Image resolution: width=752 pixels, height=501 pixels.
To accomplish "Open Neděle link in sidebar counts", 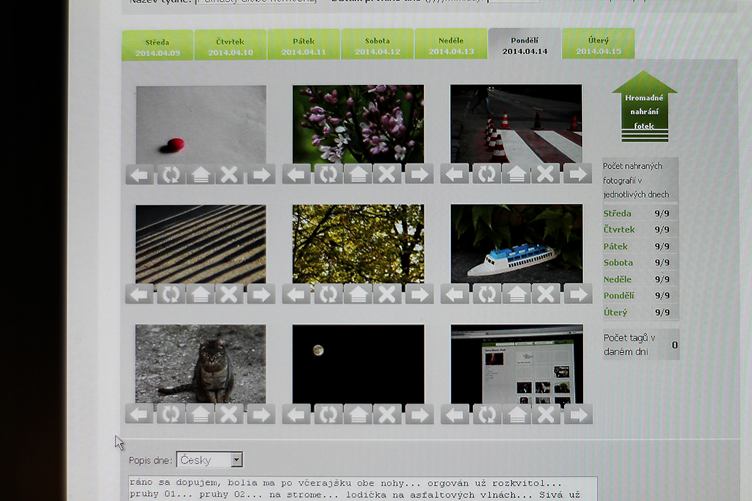I will (x=617, y=279).
